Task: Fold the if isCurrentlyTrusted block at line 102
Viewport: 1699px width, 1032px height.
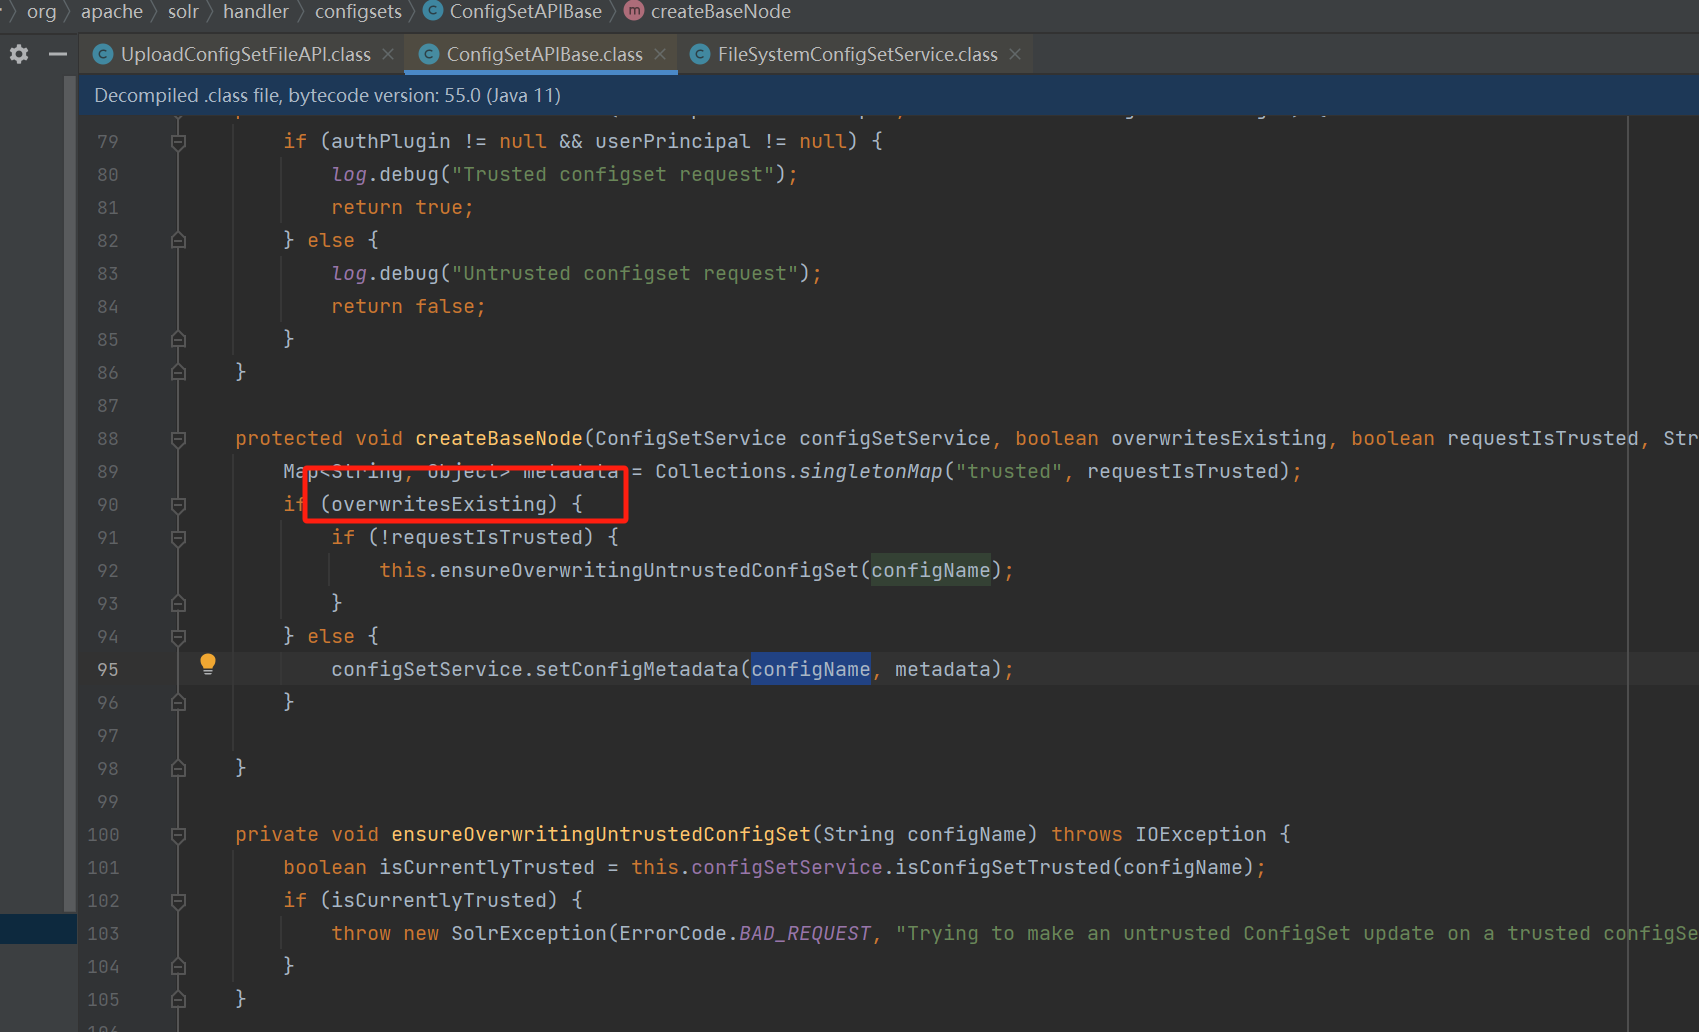Action: point(178,901)
